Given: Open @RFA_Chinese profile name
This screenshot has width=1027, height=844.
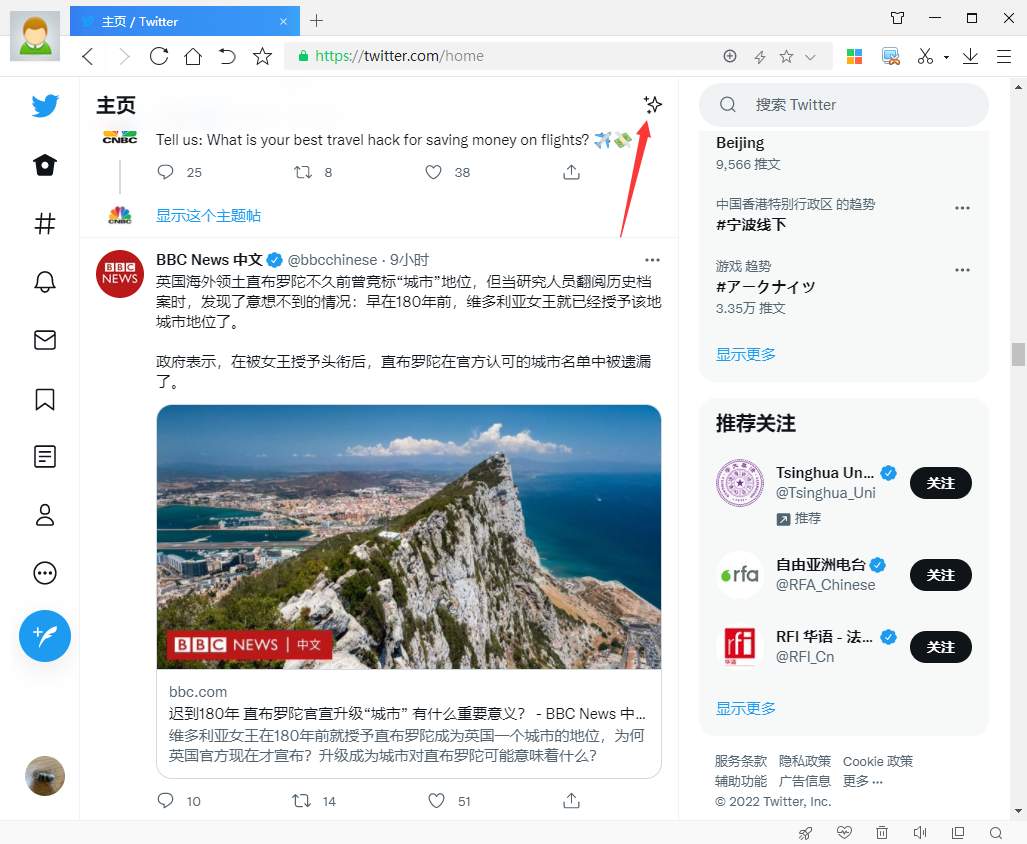Looking at the screenshot, I should pos(825,585).
